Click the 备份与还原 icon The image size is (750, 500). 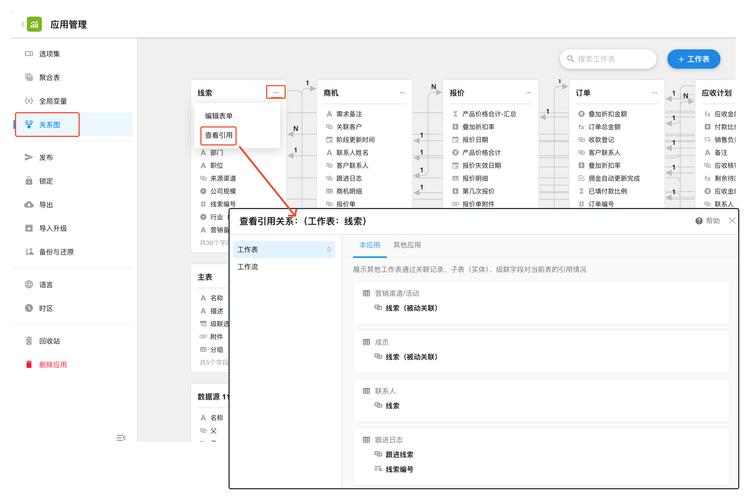pos(29,252)
